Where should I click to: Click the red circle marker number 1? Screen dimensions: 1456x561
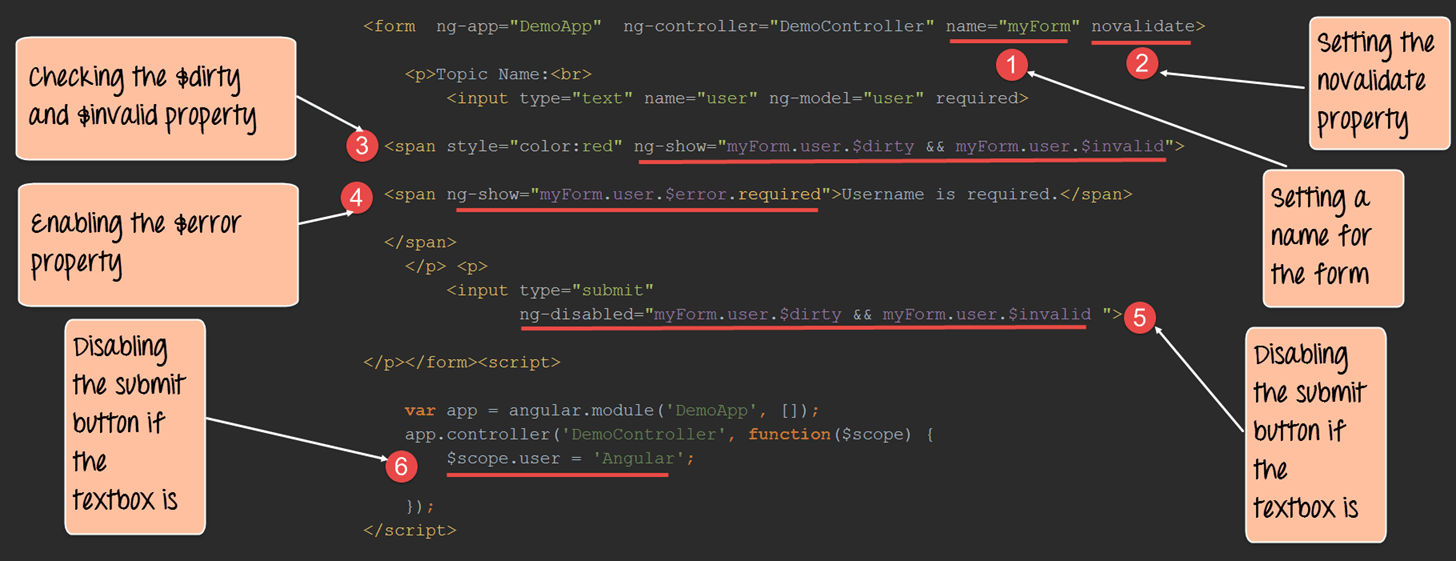1012,66
